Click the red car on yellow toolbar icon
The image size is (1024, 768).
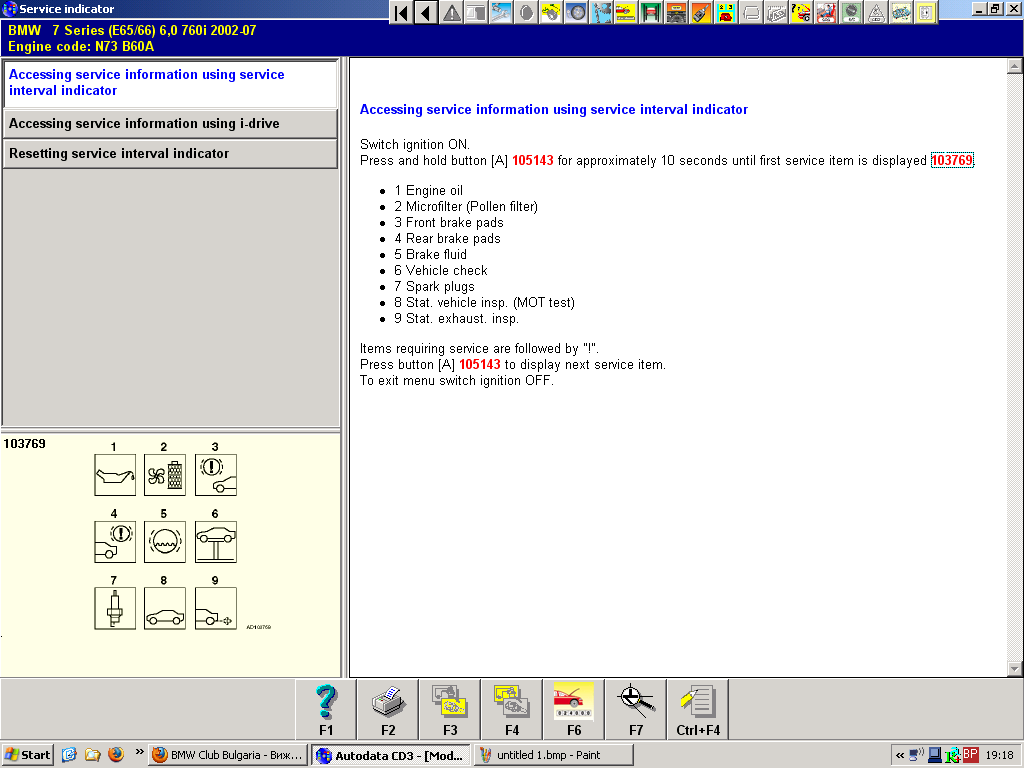tap(626, 12)
